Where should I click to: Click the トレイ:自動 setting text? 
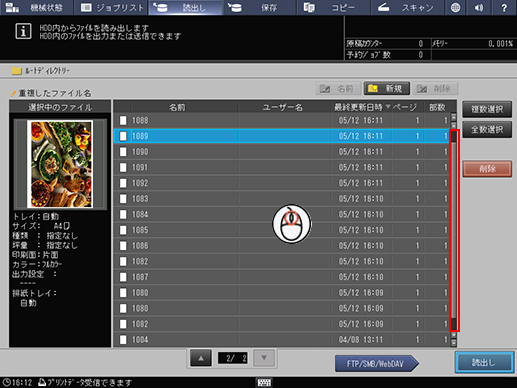click(36, 217)
